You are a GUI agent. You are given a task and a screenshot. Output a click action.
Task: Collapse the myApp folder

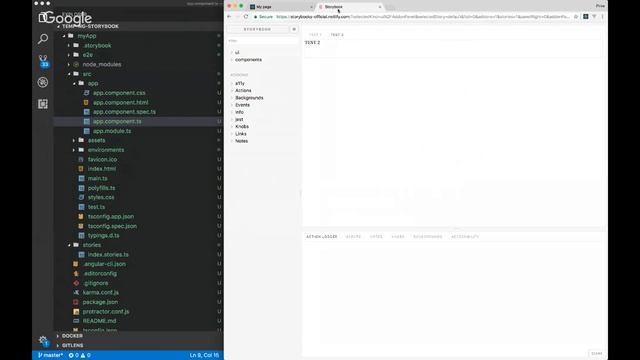[x=64, y=36]
